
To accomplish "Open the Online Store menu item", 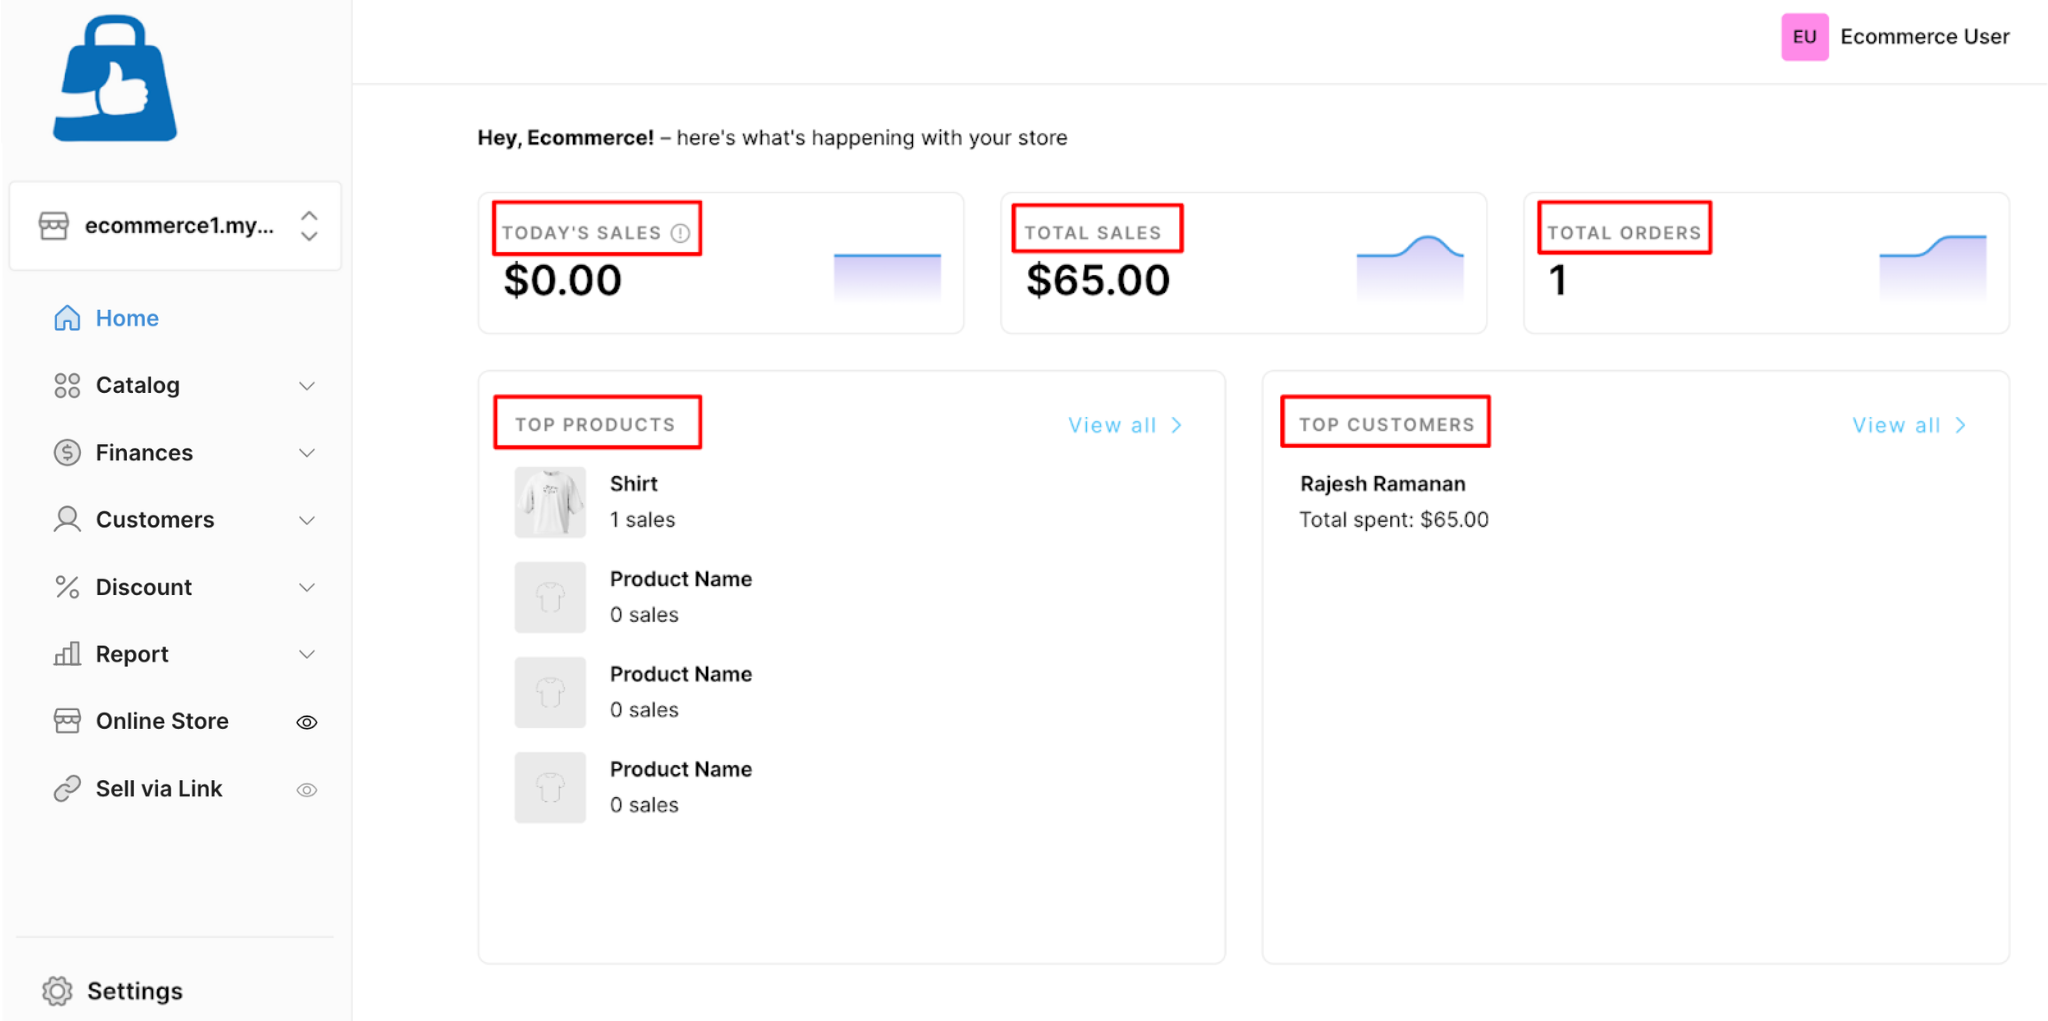I will (x=162, y=721).
